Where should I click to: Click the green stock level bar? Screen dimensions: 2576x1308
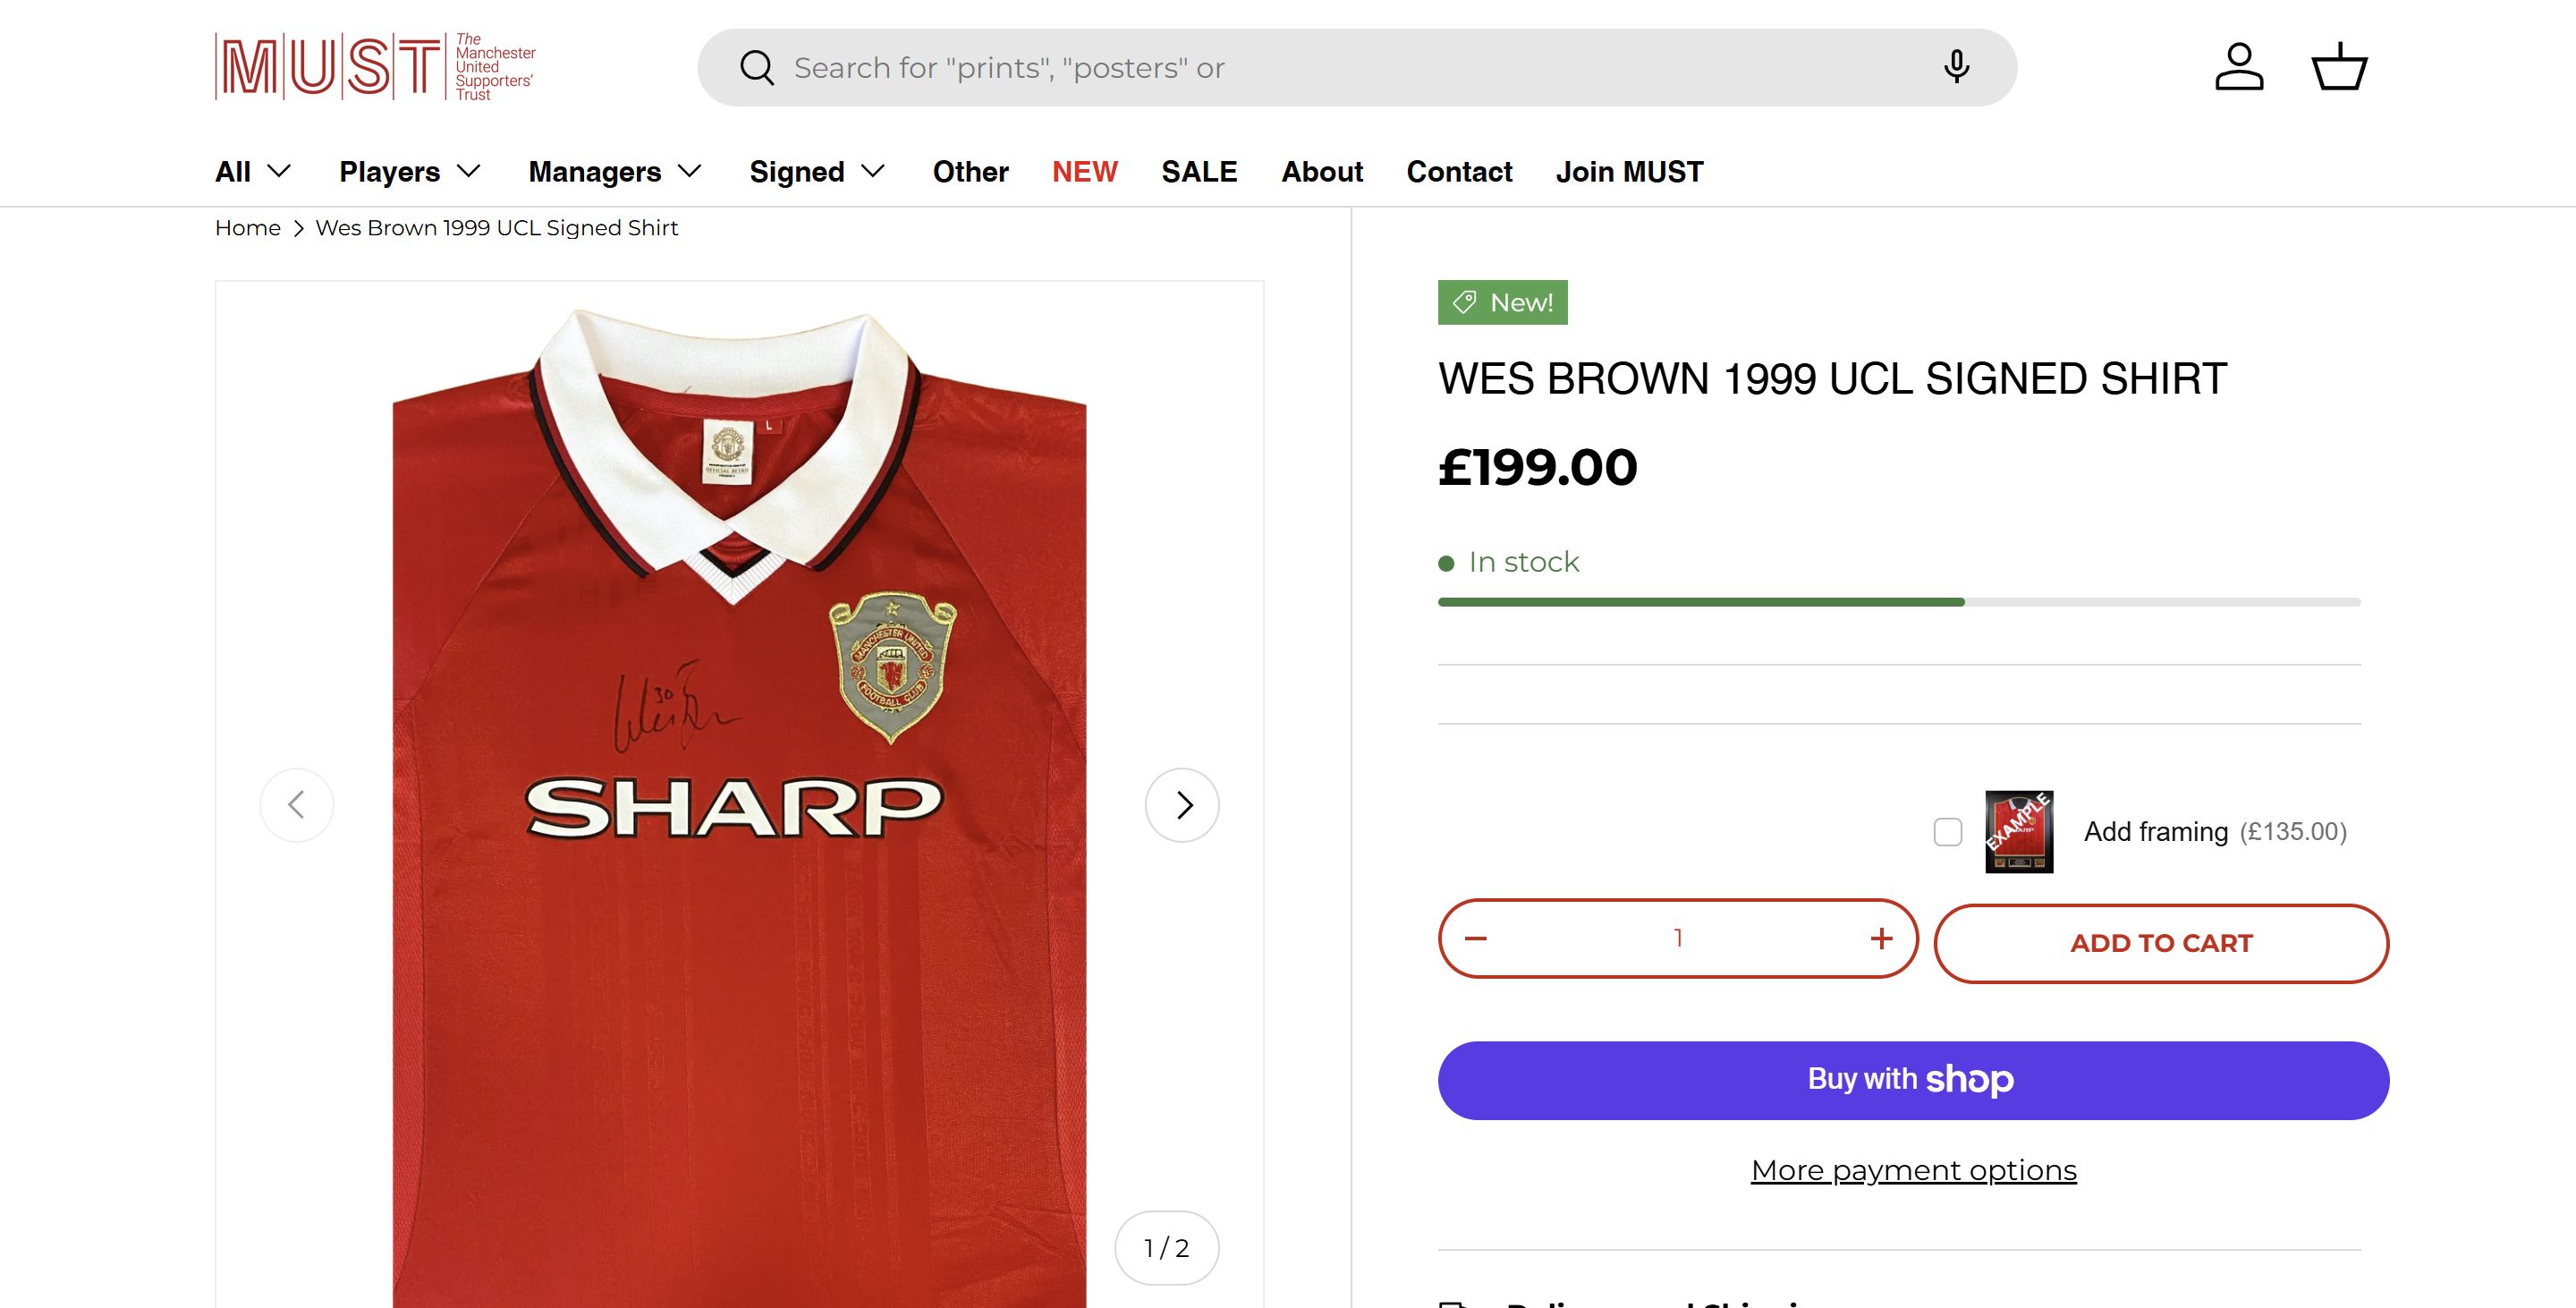click(1700, 602)
